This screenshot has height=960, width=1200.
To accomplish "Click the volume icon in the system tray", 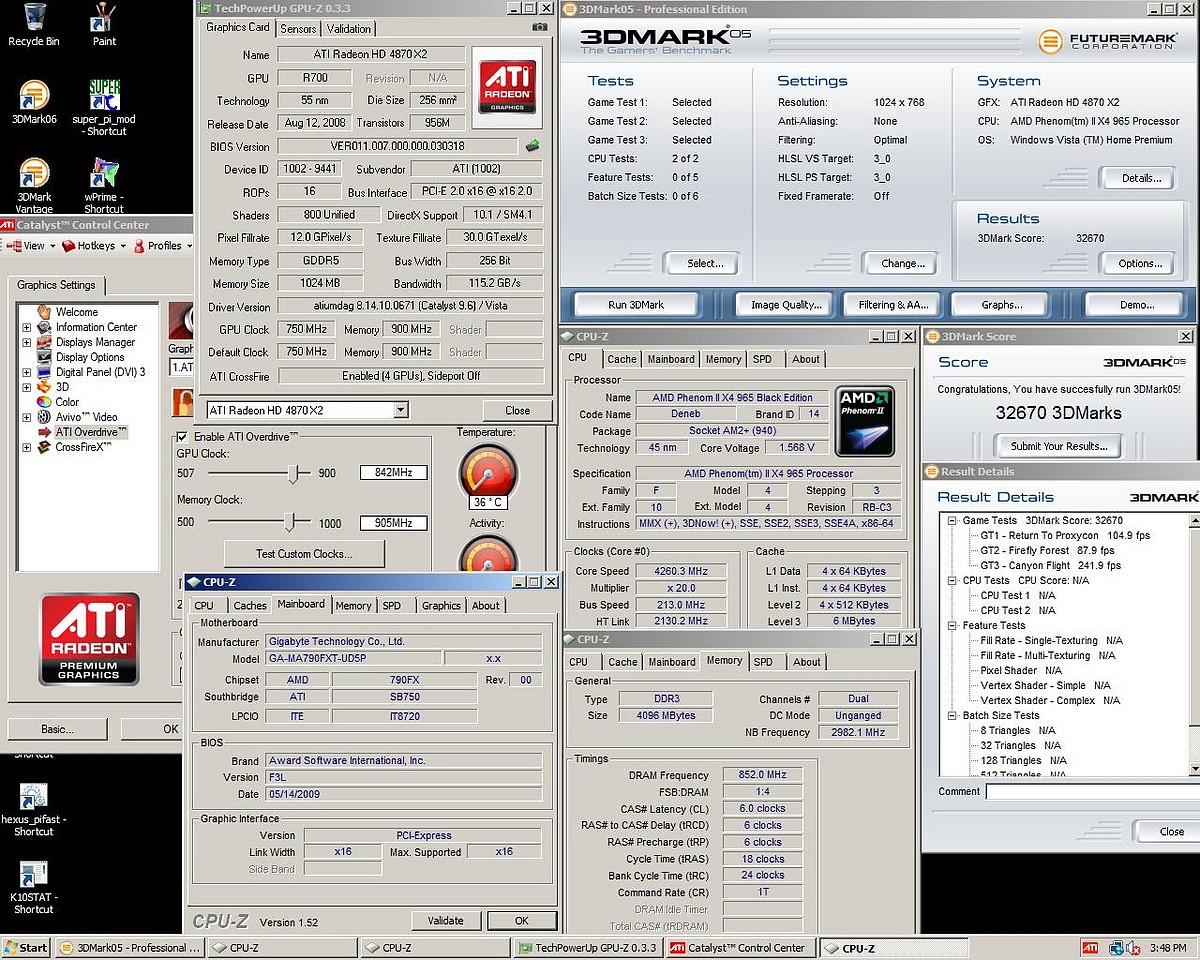I will click(x=1134, y=948).
